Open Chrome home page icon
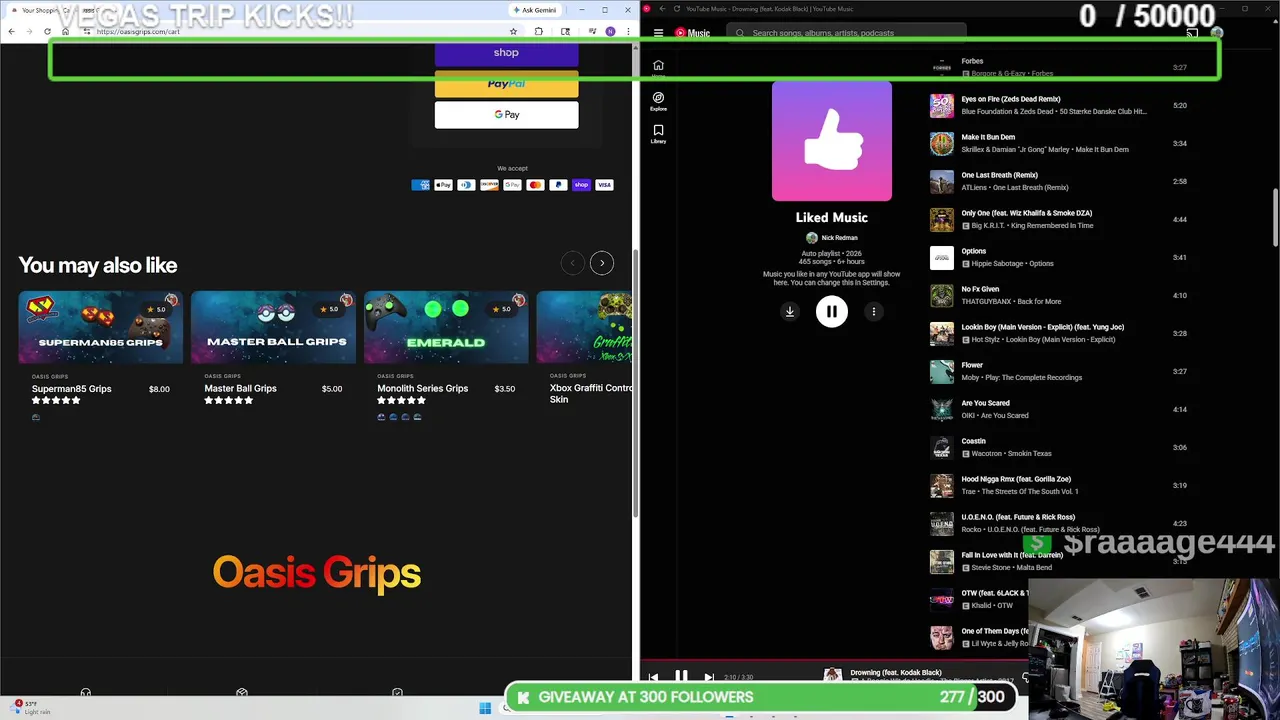Image resolution: width=1280 pixels, height=720 pixels. coord(65,32)
